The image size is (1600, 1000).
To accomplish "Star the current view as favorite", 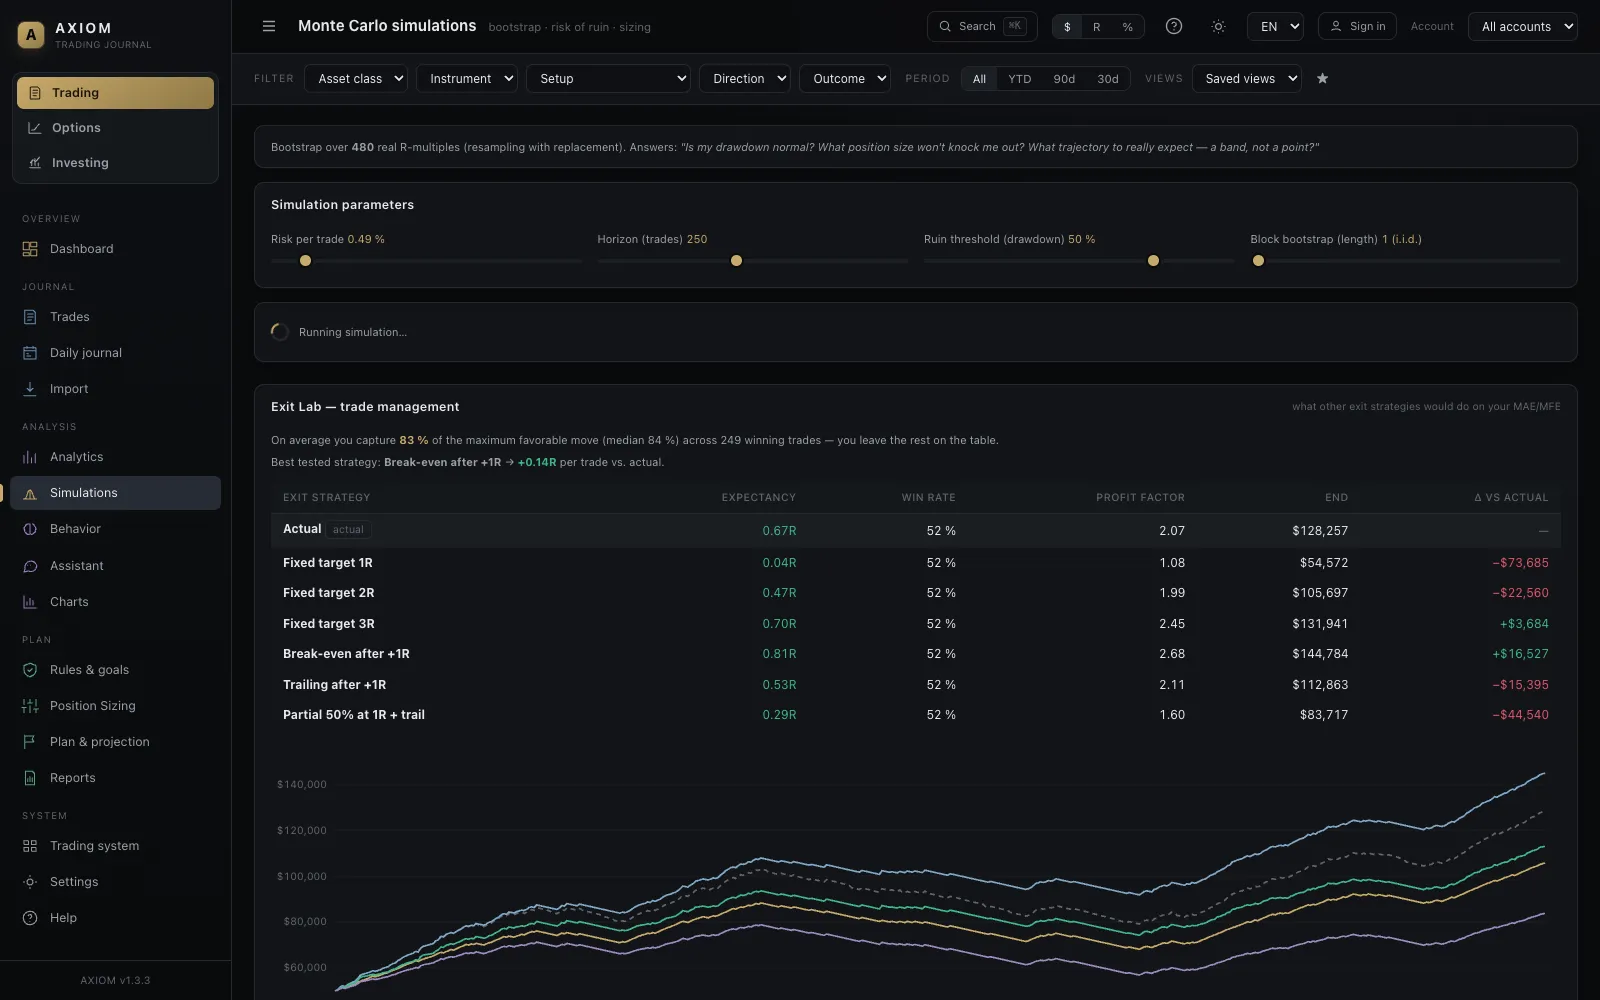I will pyautogui.click(x=1322, y=78).
